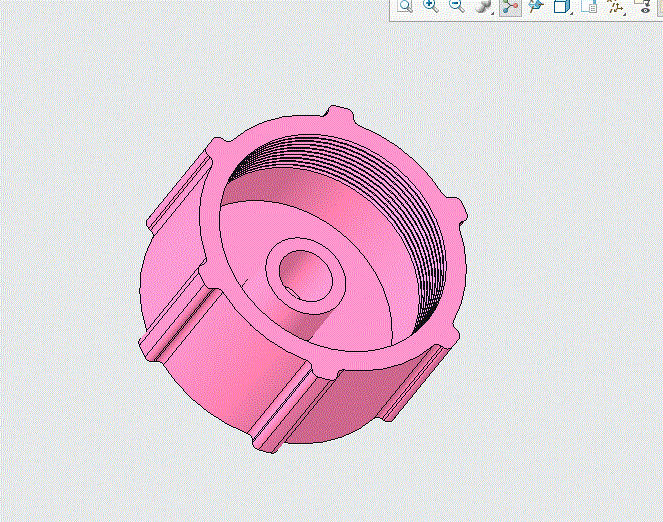This screenshot has width=663, height=522.
Task: Click the Refit zoom-to-fit magnifier icon
Action: tap(405, 6)
